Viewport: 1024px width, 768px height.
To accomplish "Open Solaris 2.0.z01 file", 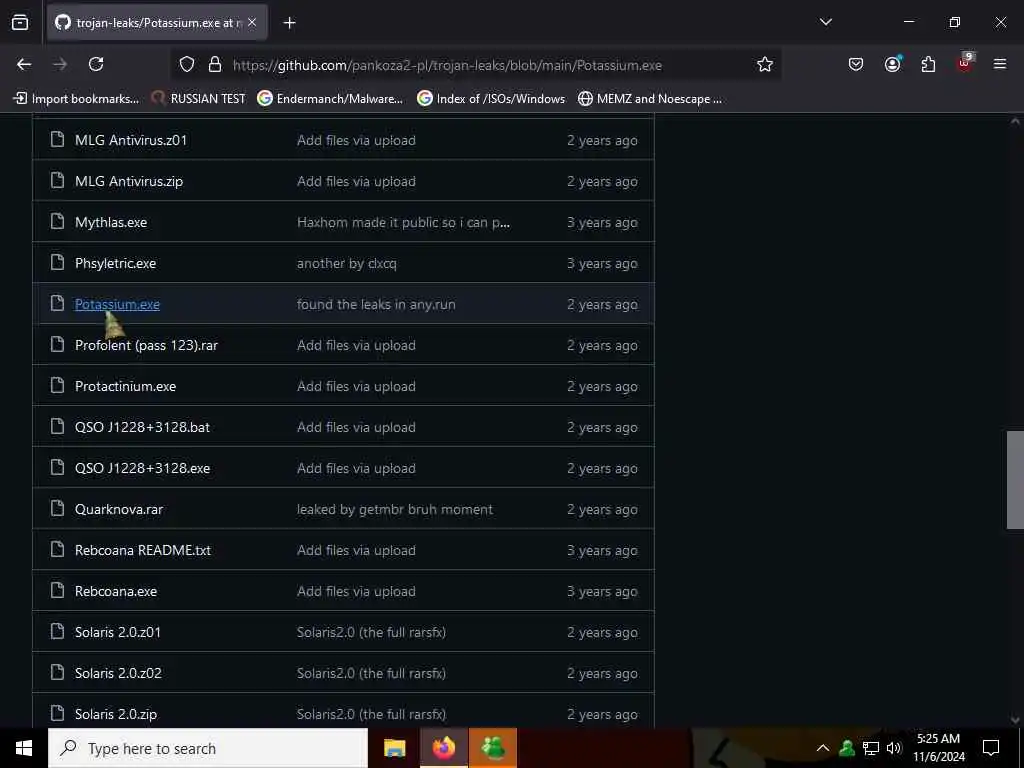I will click(118, 633).
